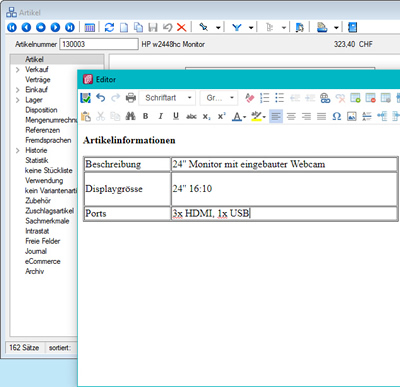
Task: Choose font color in Editor
Action: click(237, 116)
